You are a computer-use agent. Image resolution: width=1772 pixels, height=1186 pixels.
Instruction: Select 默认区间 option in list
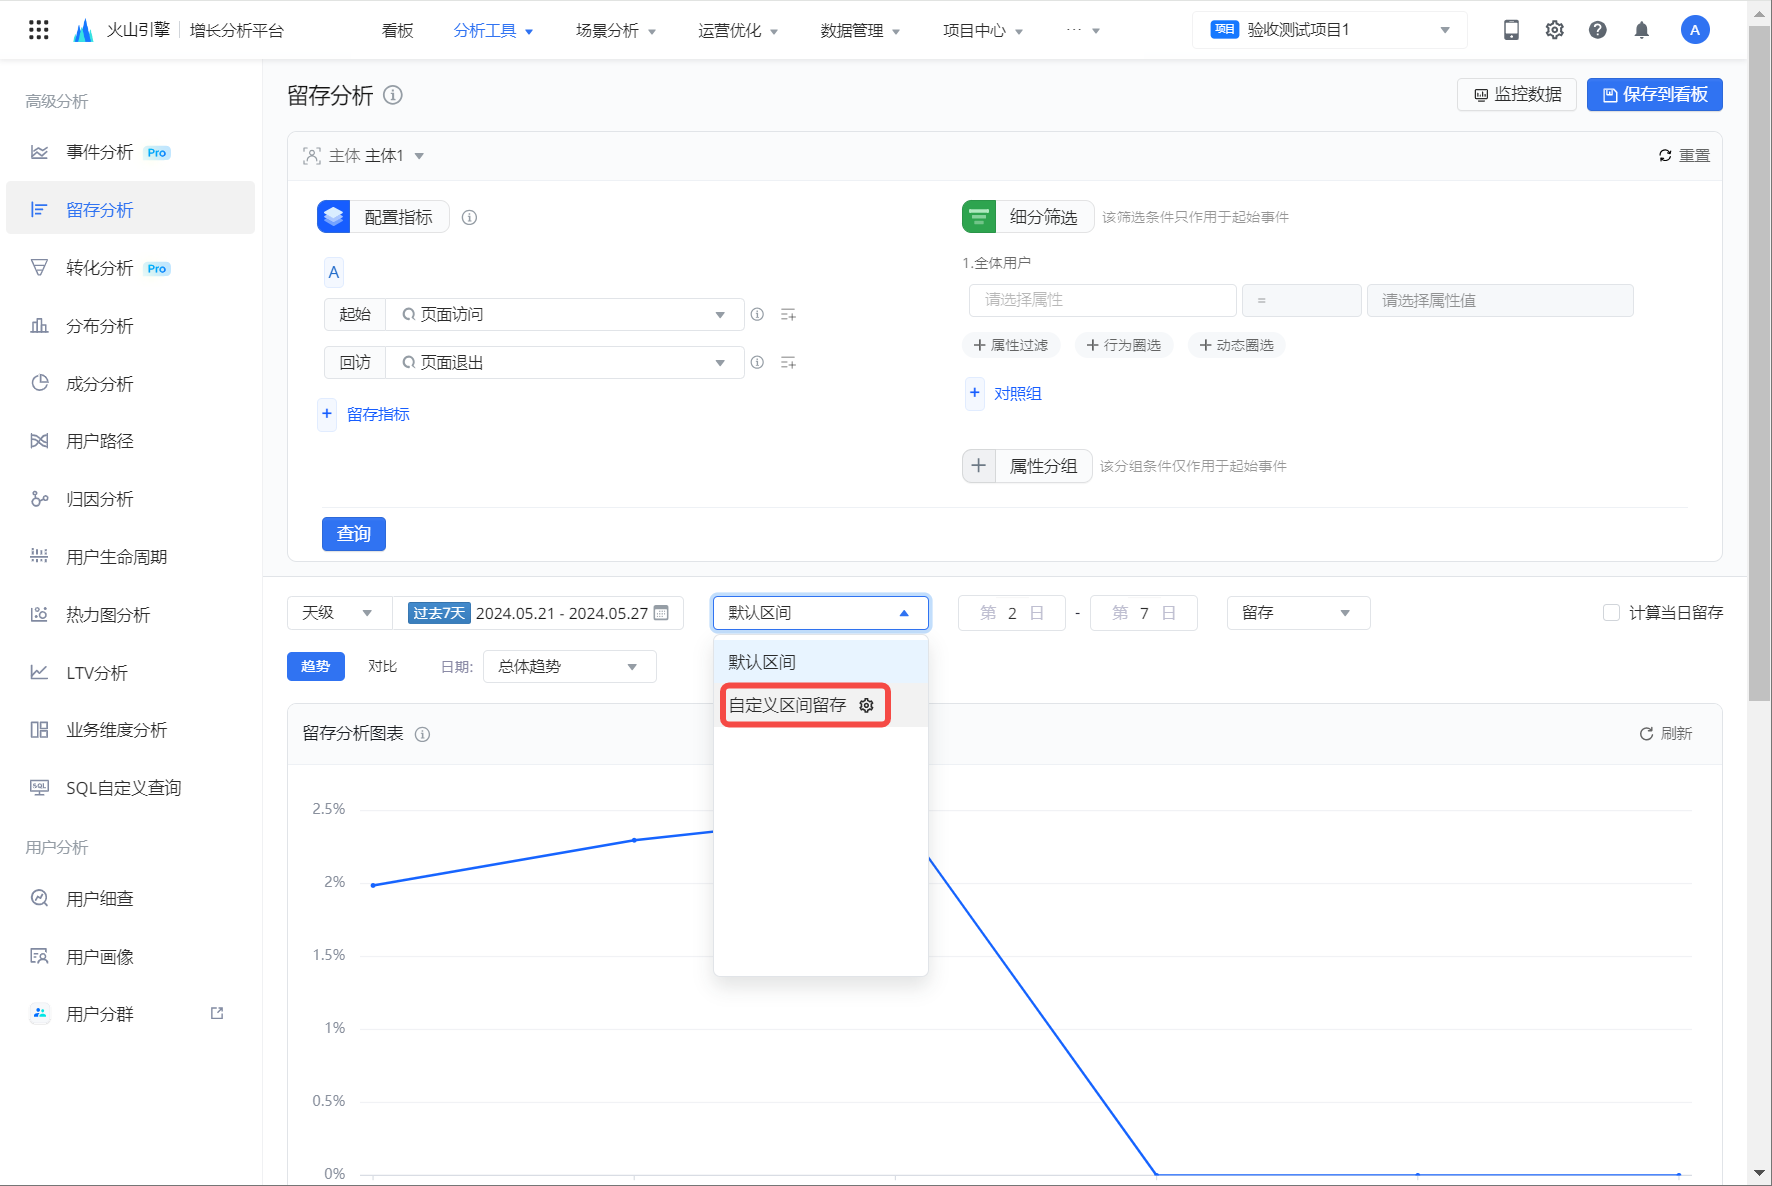821,662
